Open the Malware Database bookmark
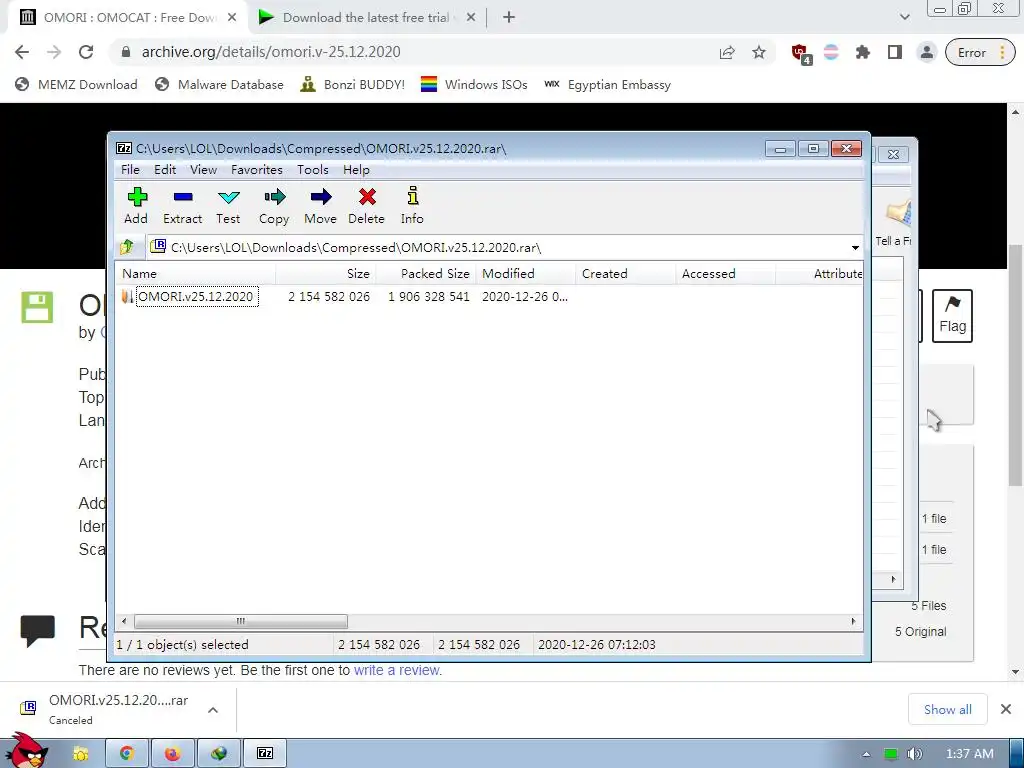 [219, 84]
